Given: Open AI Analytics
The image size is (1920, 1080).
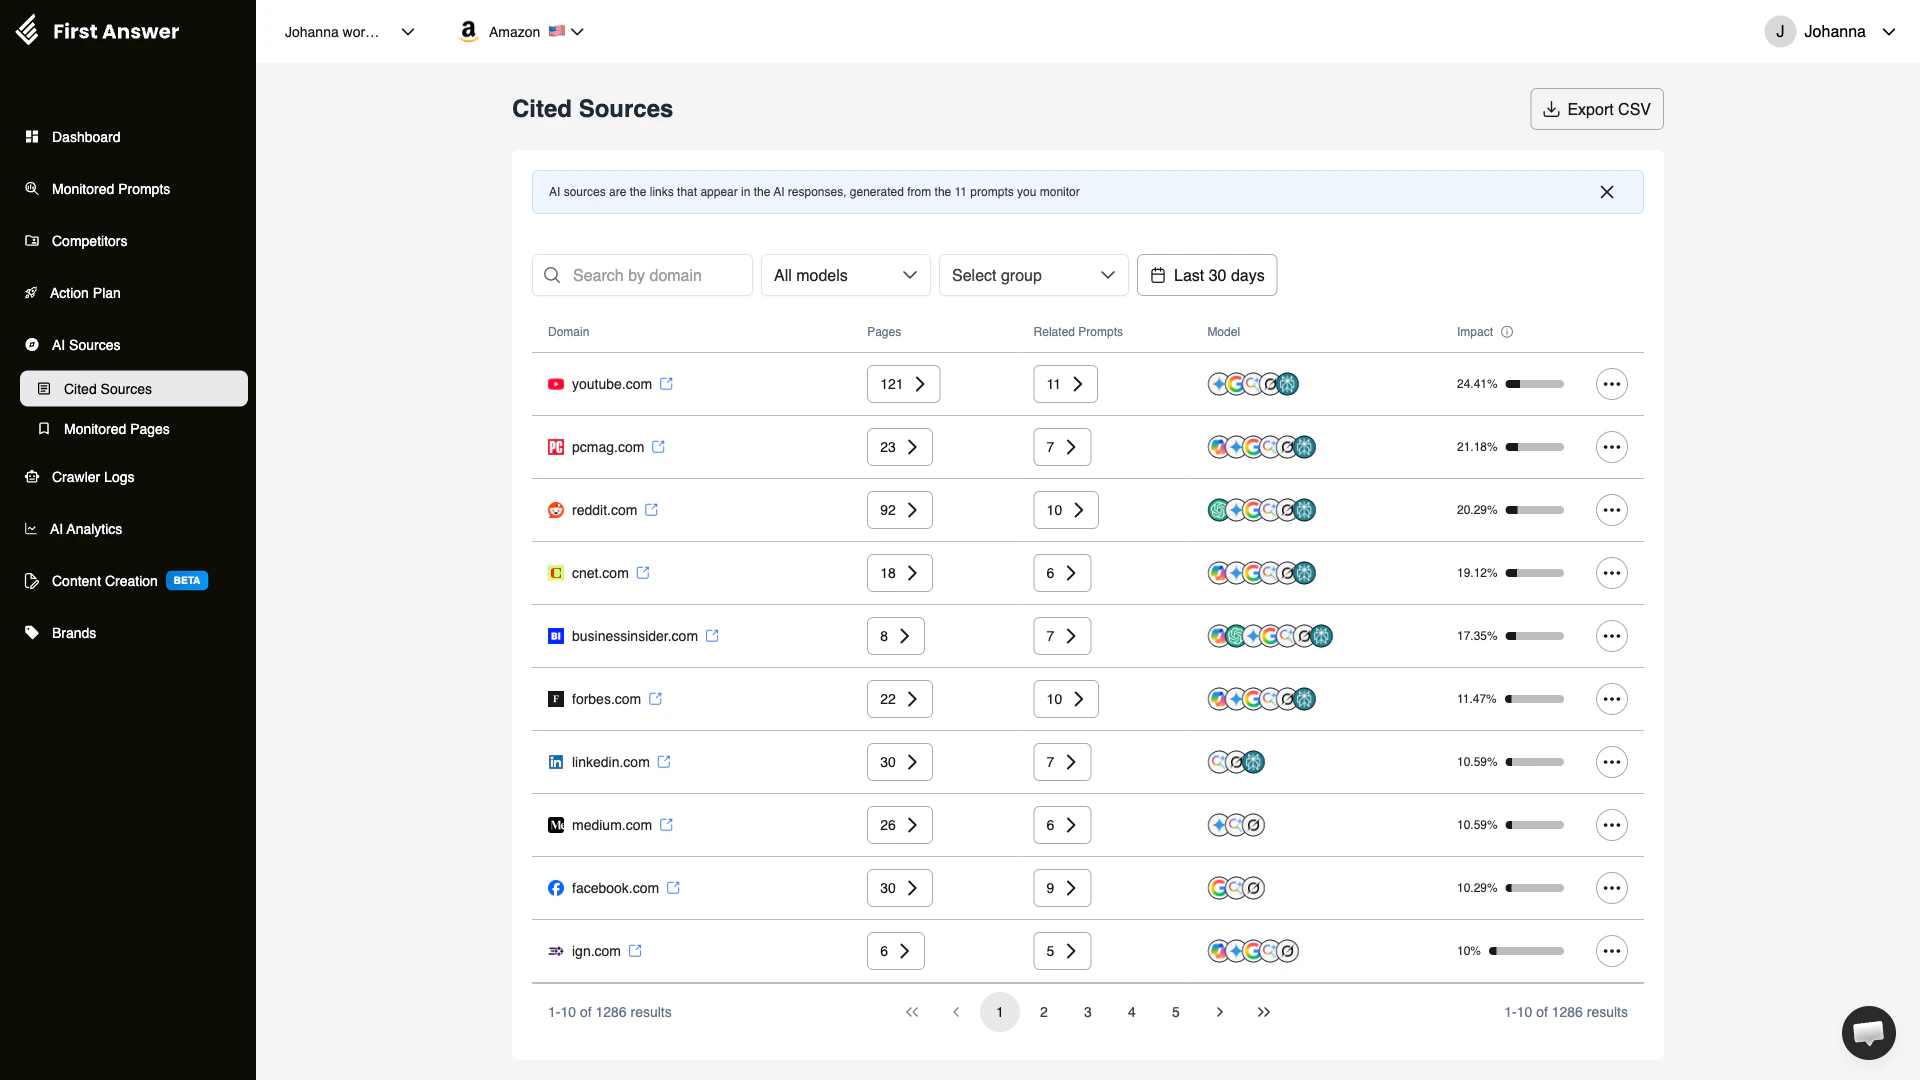Looking at the screenshot, I should tap(86, 529).
